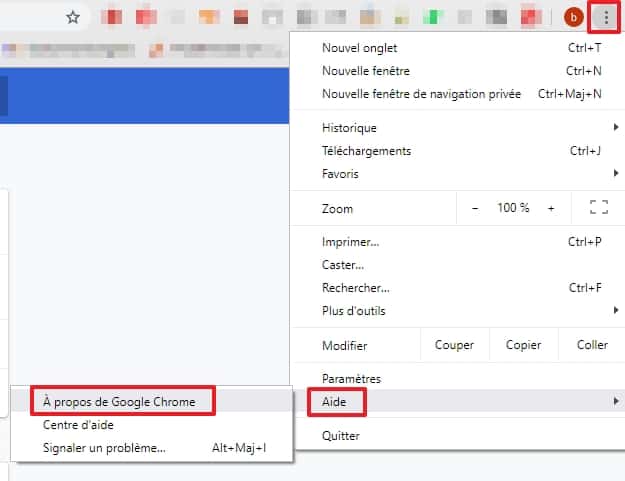Expand the Plus d'outils submenu
Viewport: 625px width, 481px height.
457,311
